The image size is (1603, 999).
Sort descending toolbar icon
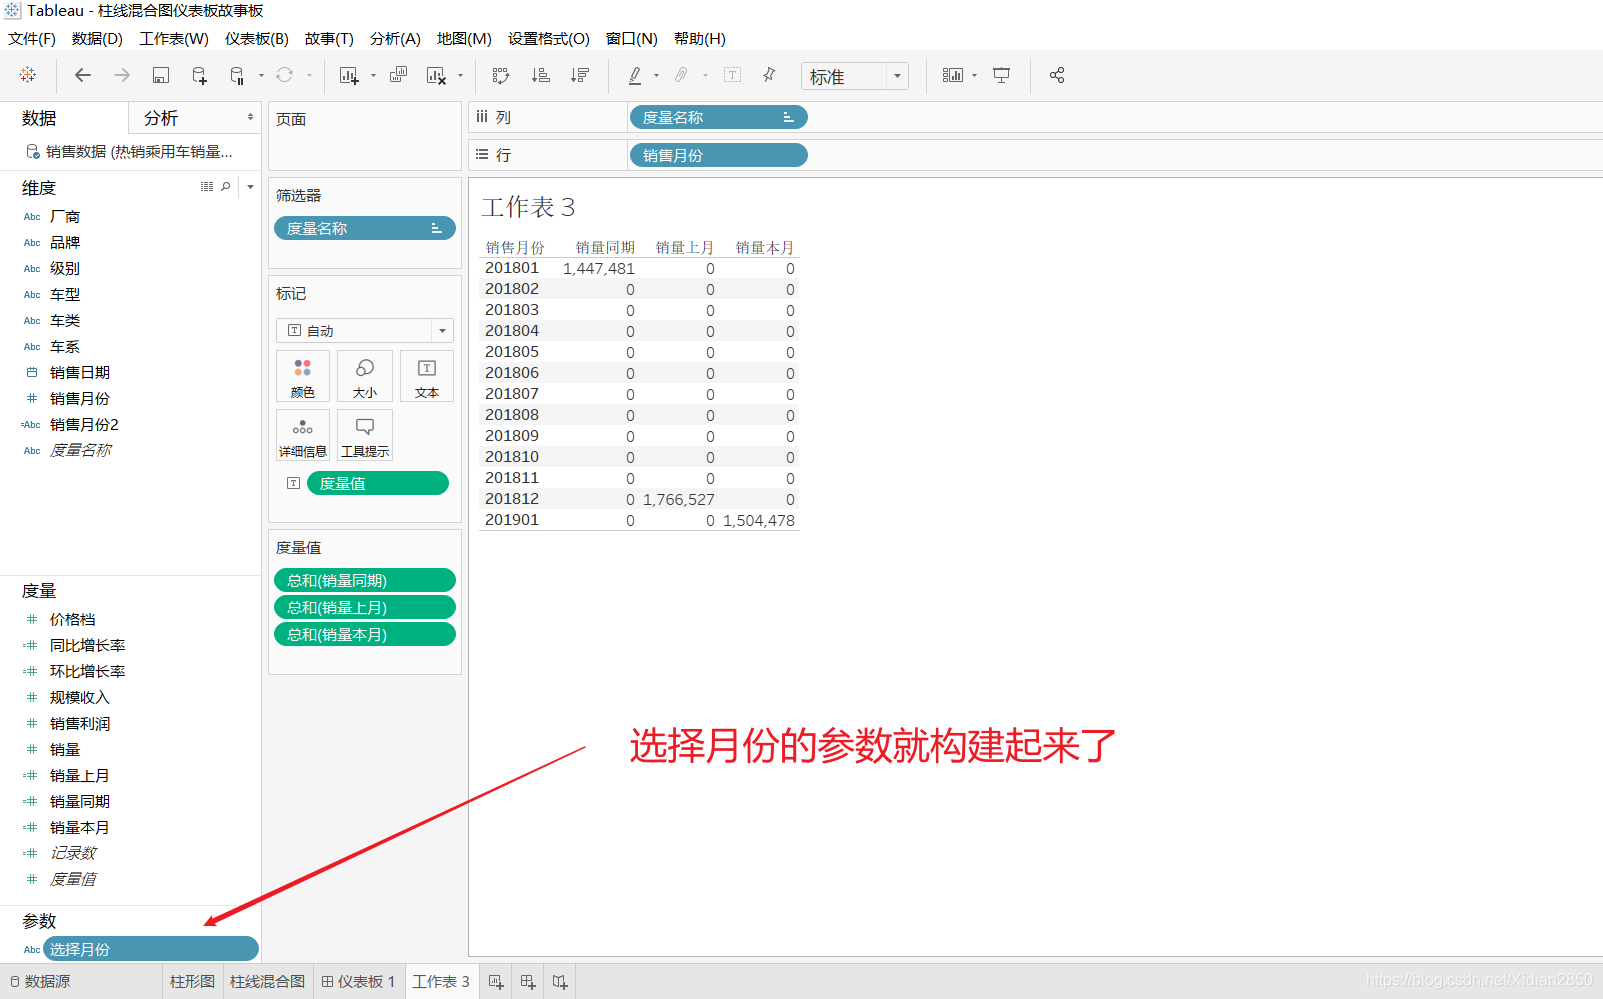pyautogui.click(x=579, y=75)
